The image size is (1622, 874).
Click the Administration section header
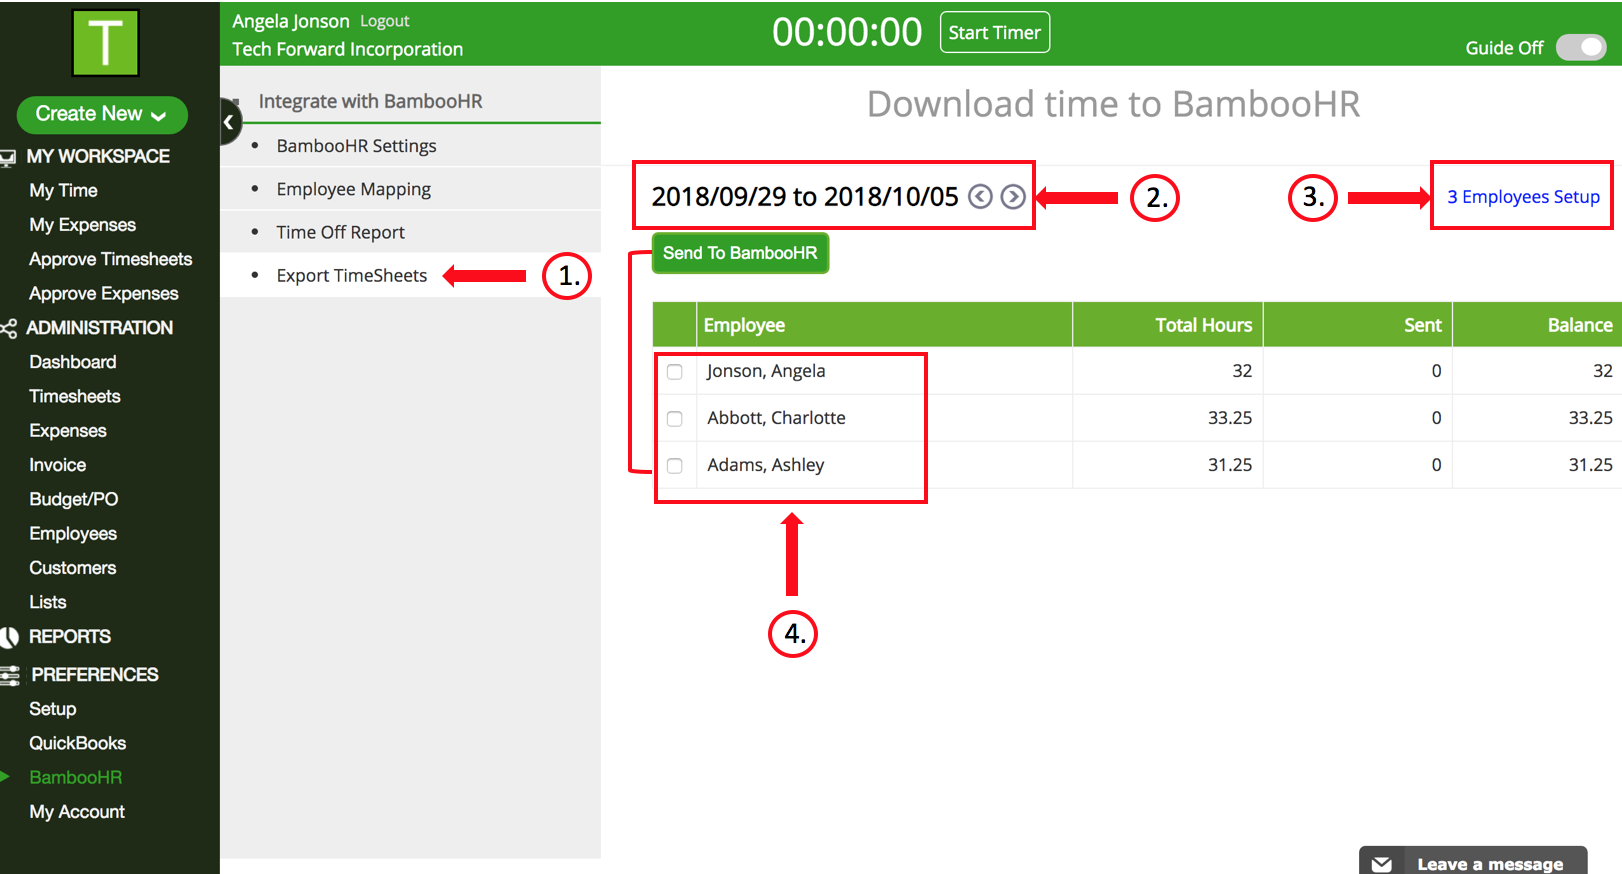tap(99, 328)
